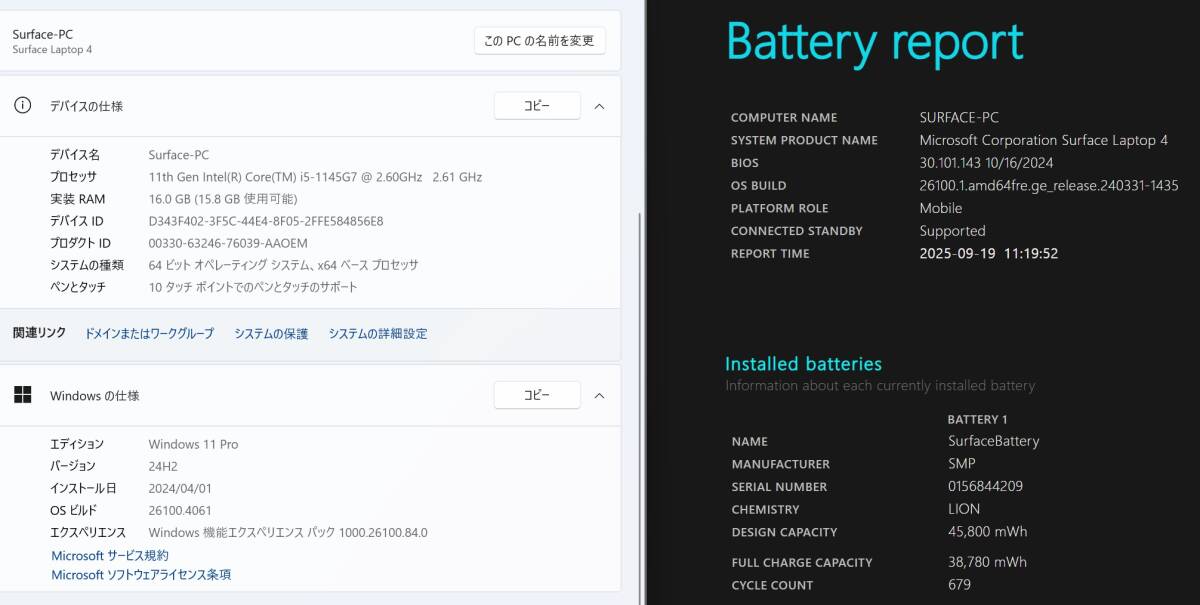Select the デバイス ID value D343F402 text
The image size is (1200, 605).
(x=266, y=221)
